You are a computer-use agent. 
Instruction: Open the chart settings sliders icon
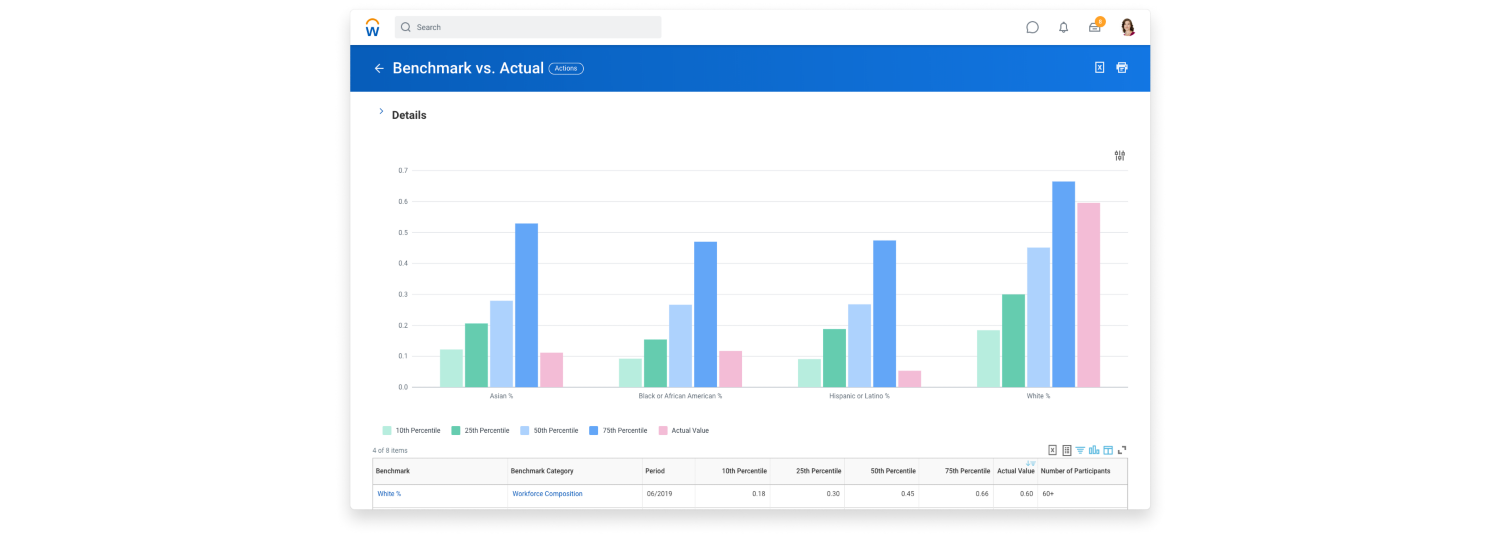click(x=1119, y=156)
